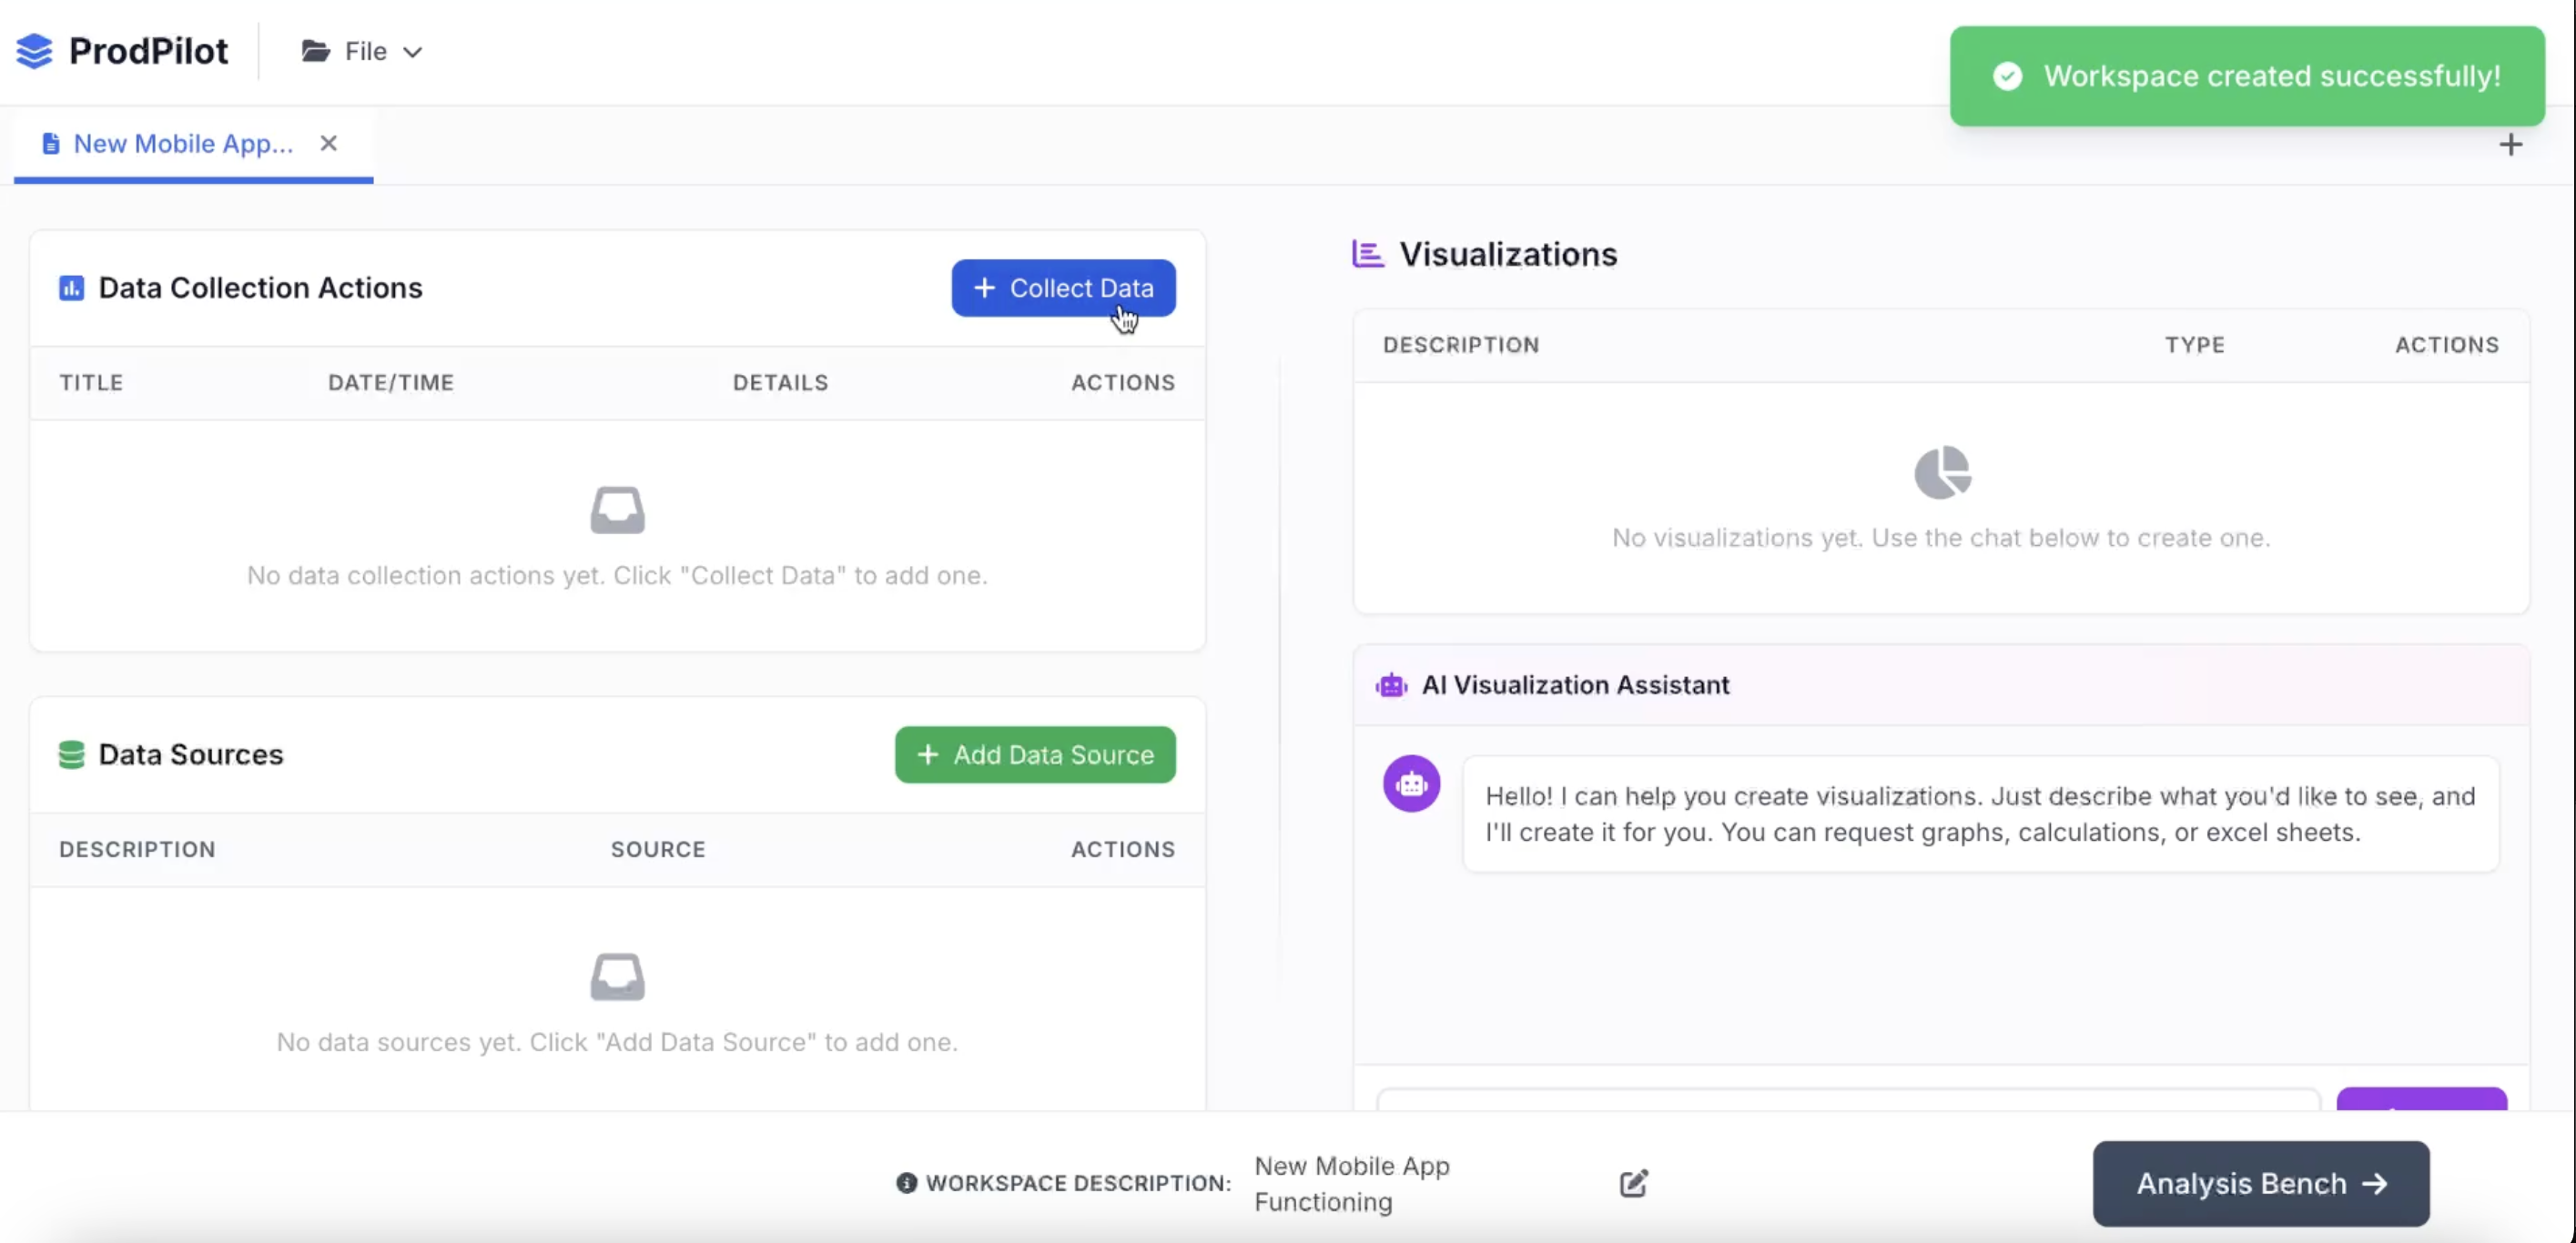This screenshot has width=2576, height=1243.
Task: Go to the Analysis Bench
Action: [x=2260, y=1184]
